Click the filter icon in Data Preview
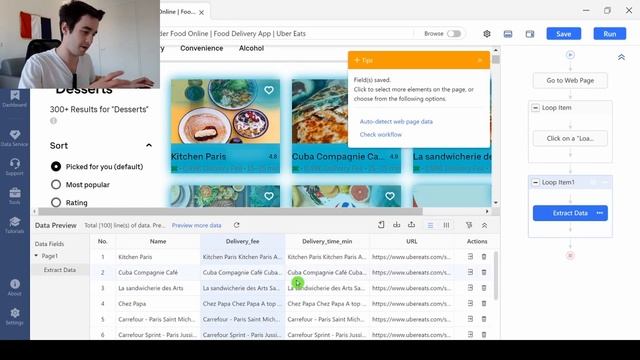The height and width of the screenshot is (360, 640). pyautogui.click(x=469, y=225)
